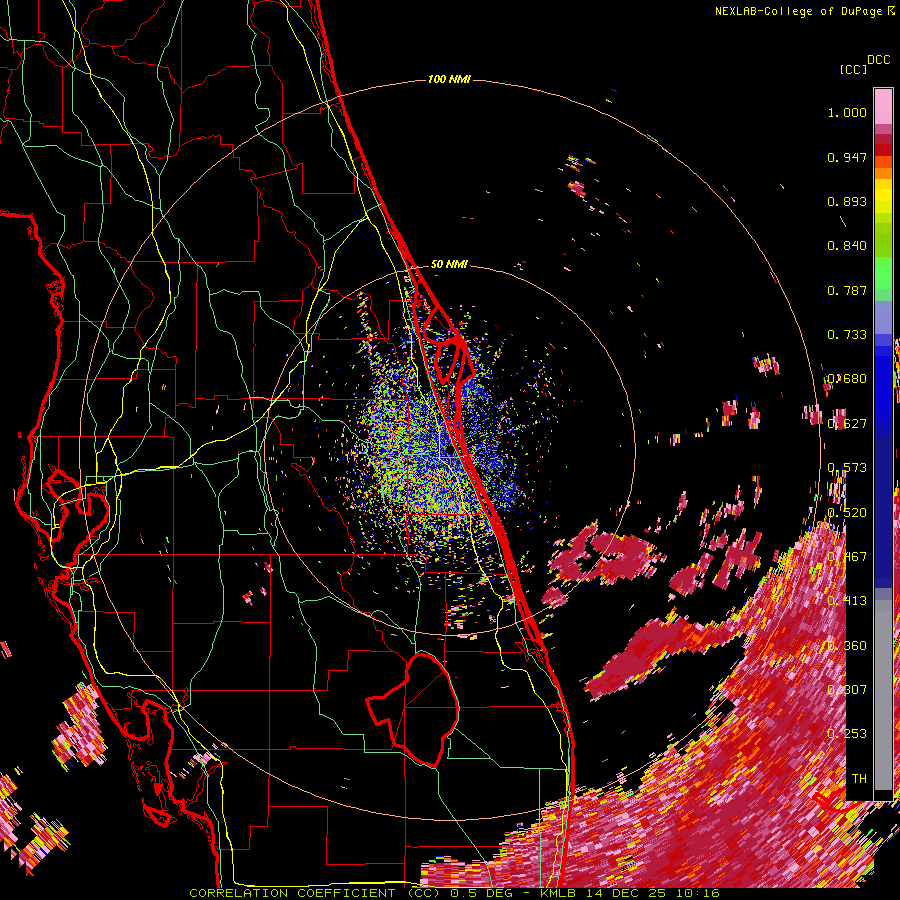
Task: Pick the bright green segment of color bar
Action: [x=883, y=273]
